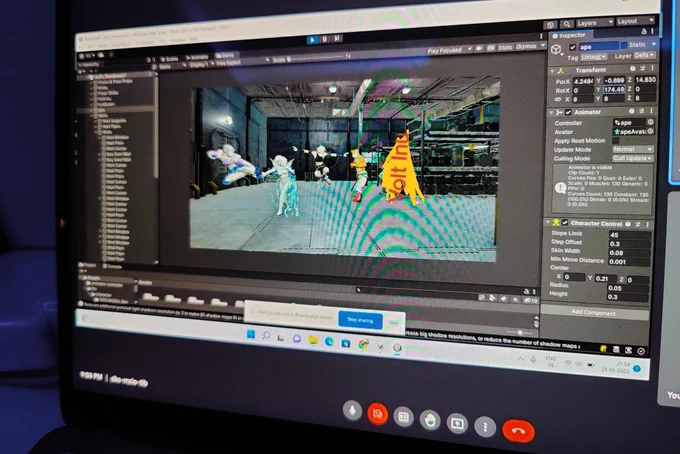680x454 pixels.
Task: Open File Explorer from the taskbar
Action: (x=313, y=340)
